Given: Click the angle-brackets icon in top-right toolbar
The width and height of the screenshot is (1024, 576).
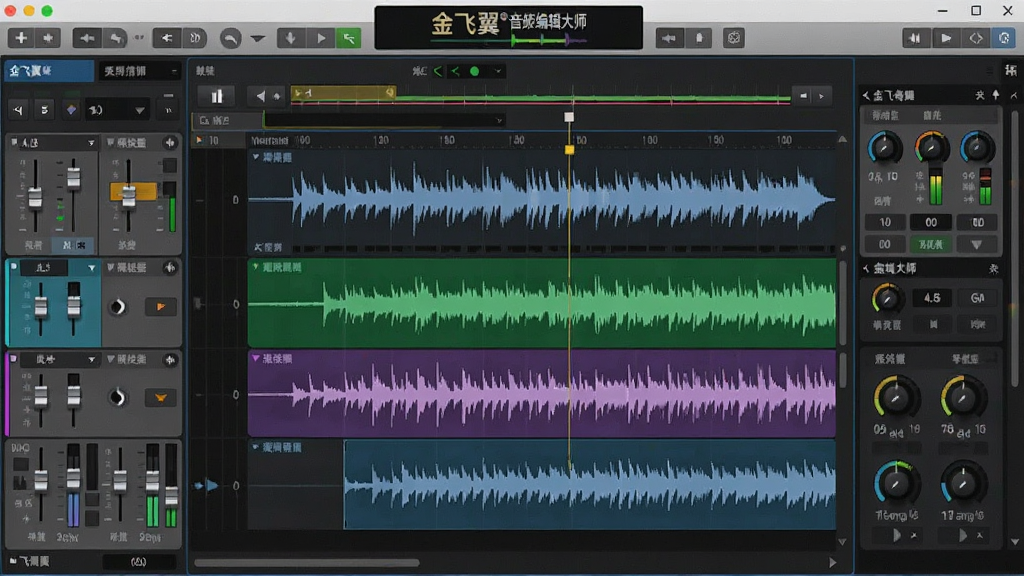Looking at the screenshot, I should pos(976,38).
